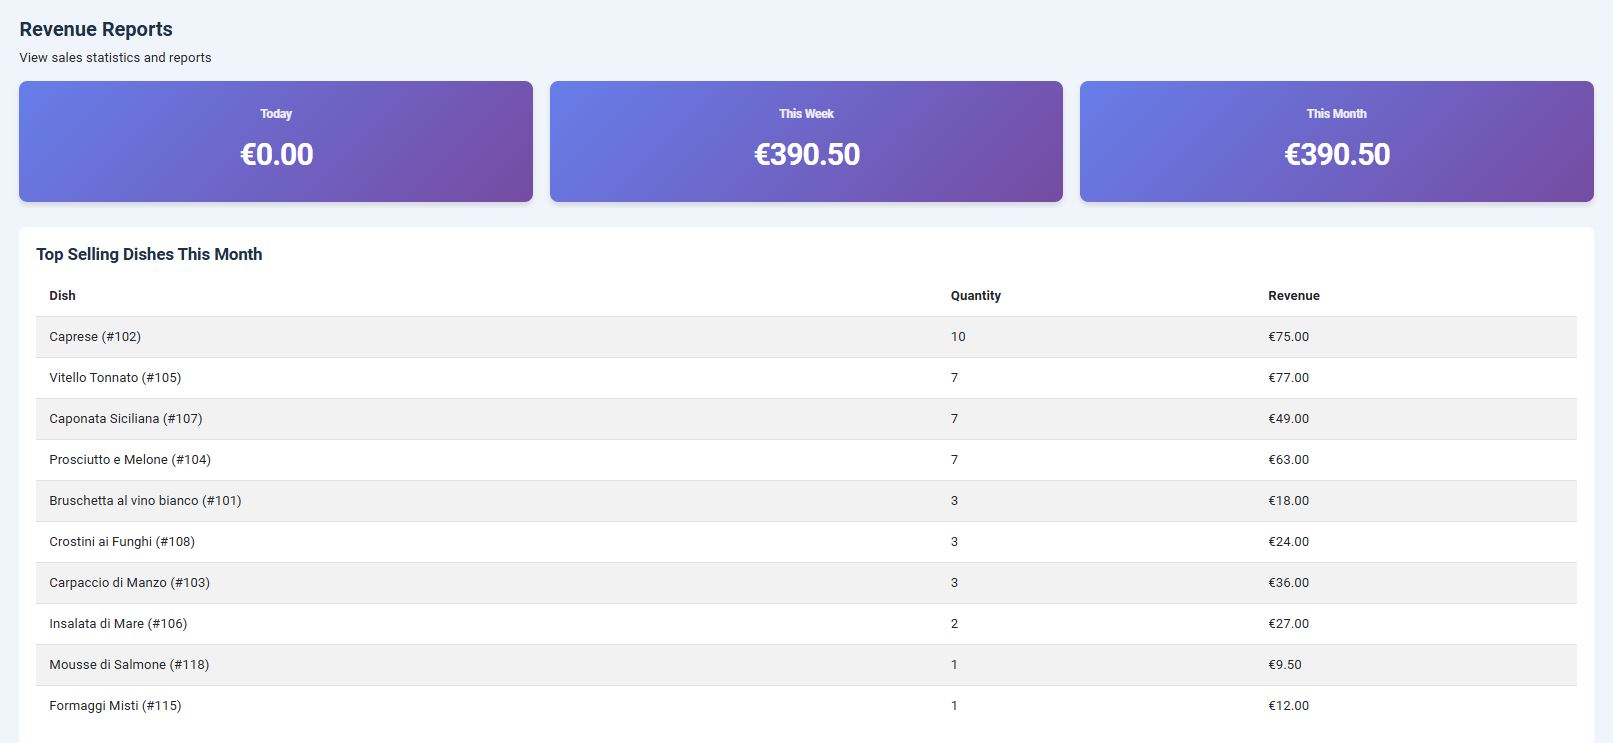Open the Vitello Tonnato (#105) entry
Viewport: 1613px width, 743px height.
(114, 378)
